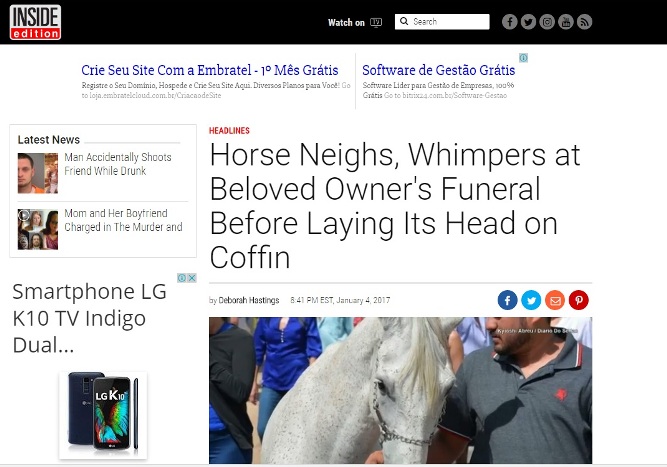Close the LG smartphone ad
Viewport: 667px width, 467px height.
tap(192, 278)
